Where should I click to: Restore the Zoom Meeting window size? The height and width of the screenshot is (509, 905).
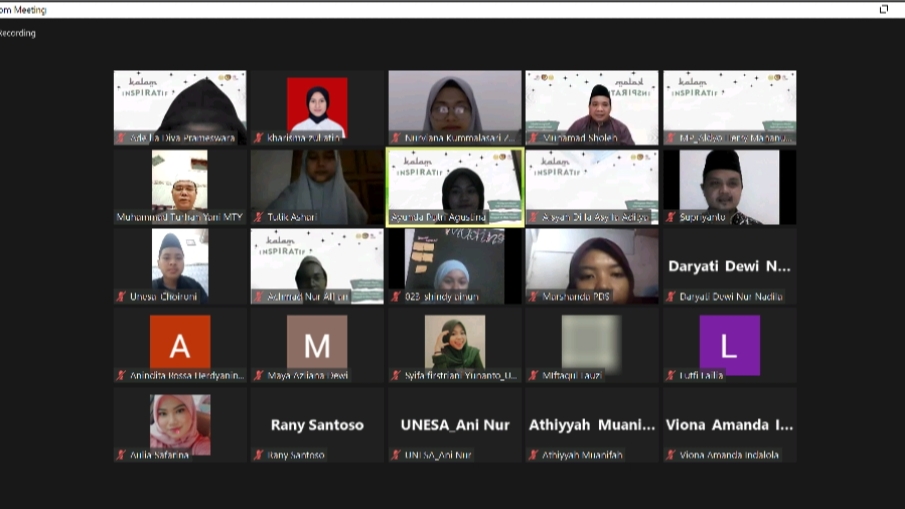(x=883, y=9)
